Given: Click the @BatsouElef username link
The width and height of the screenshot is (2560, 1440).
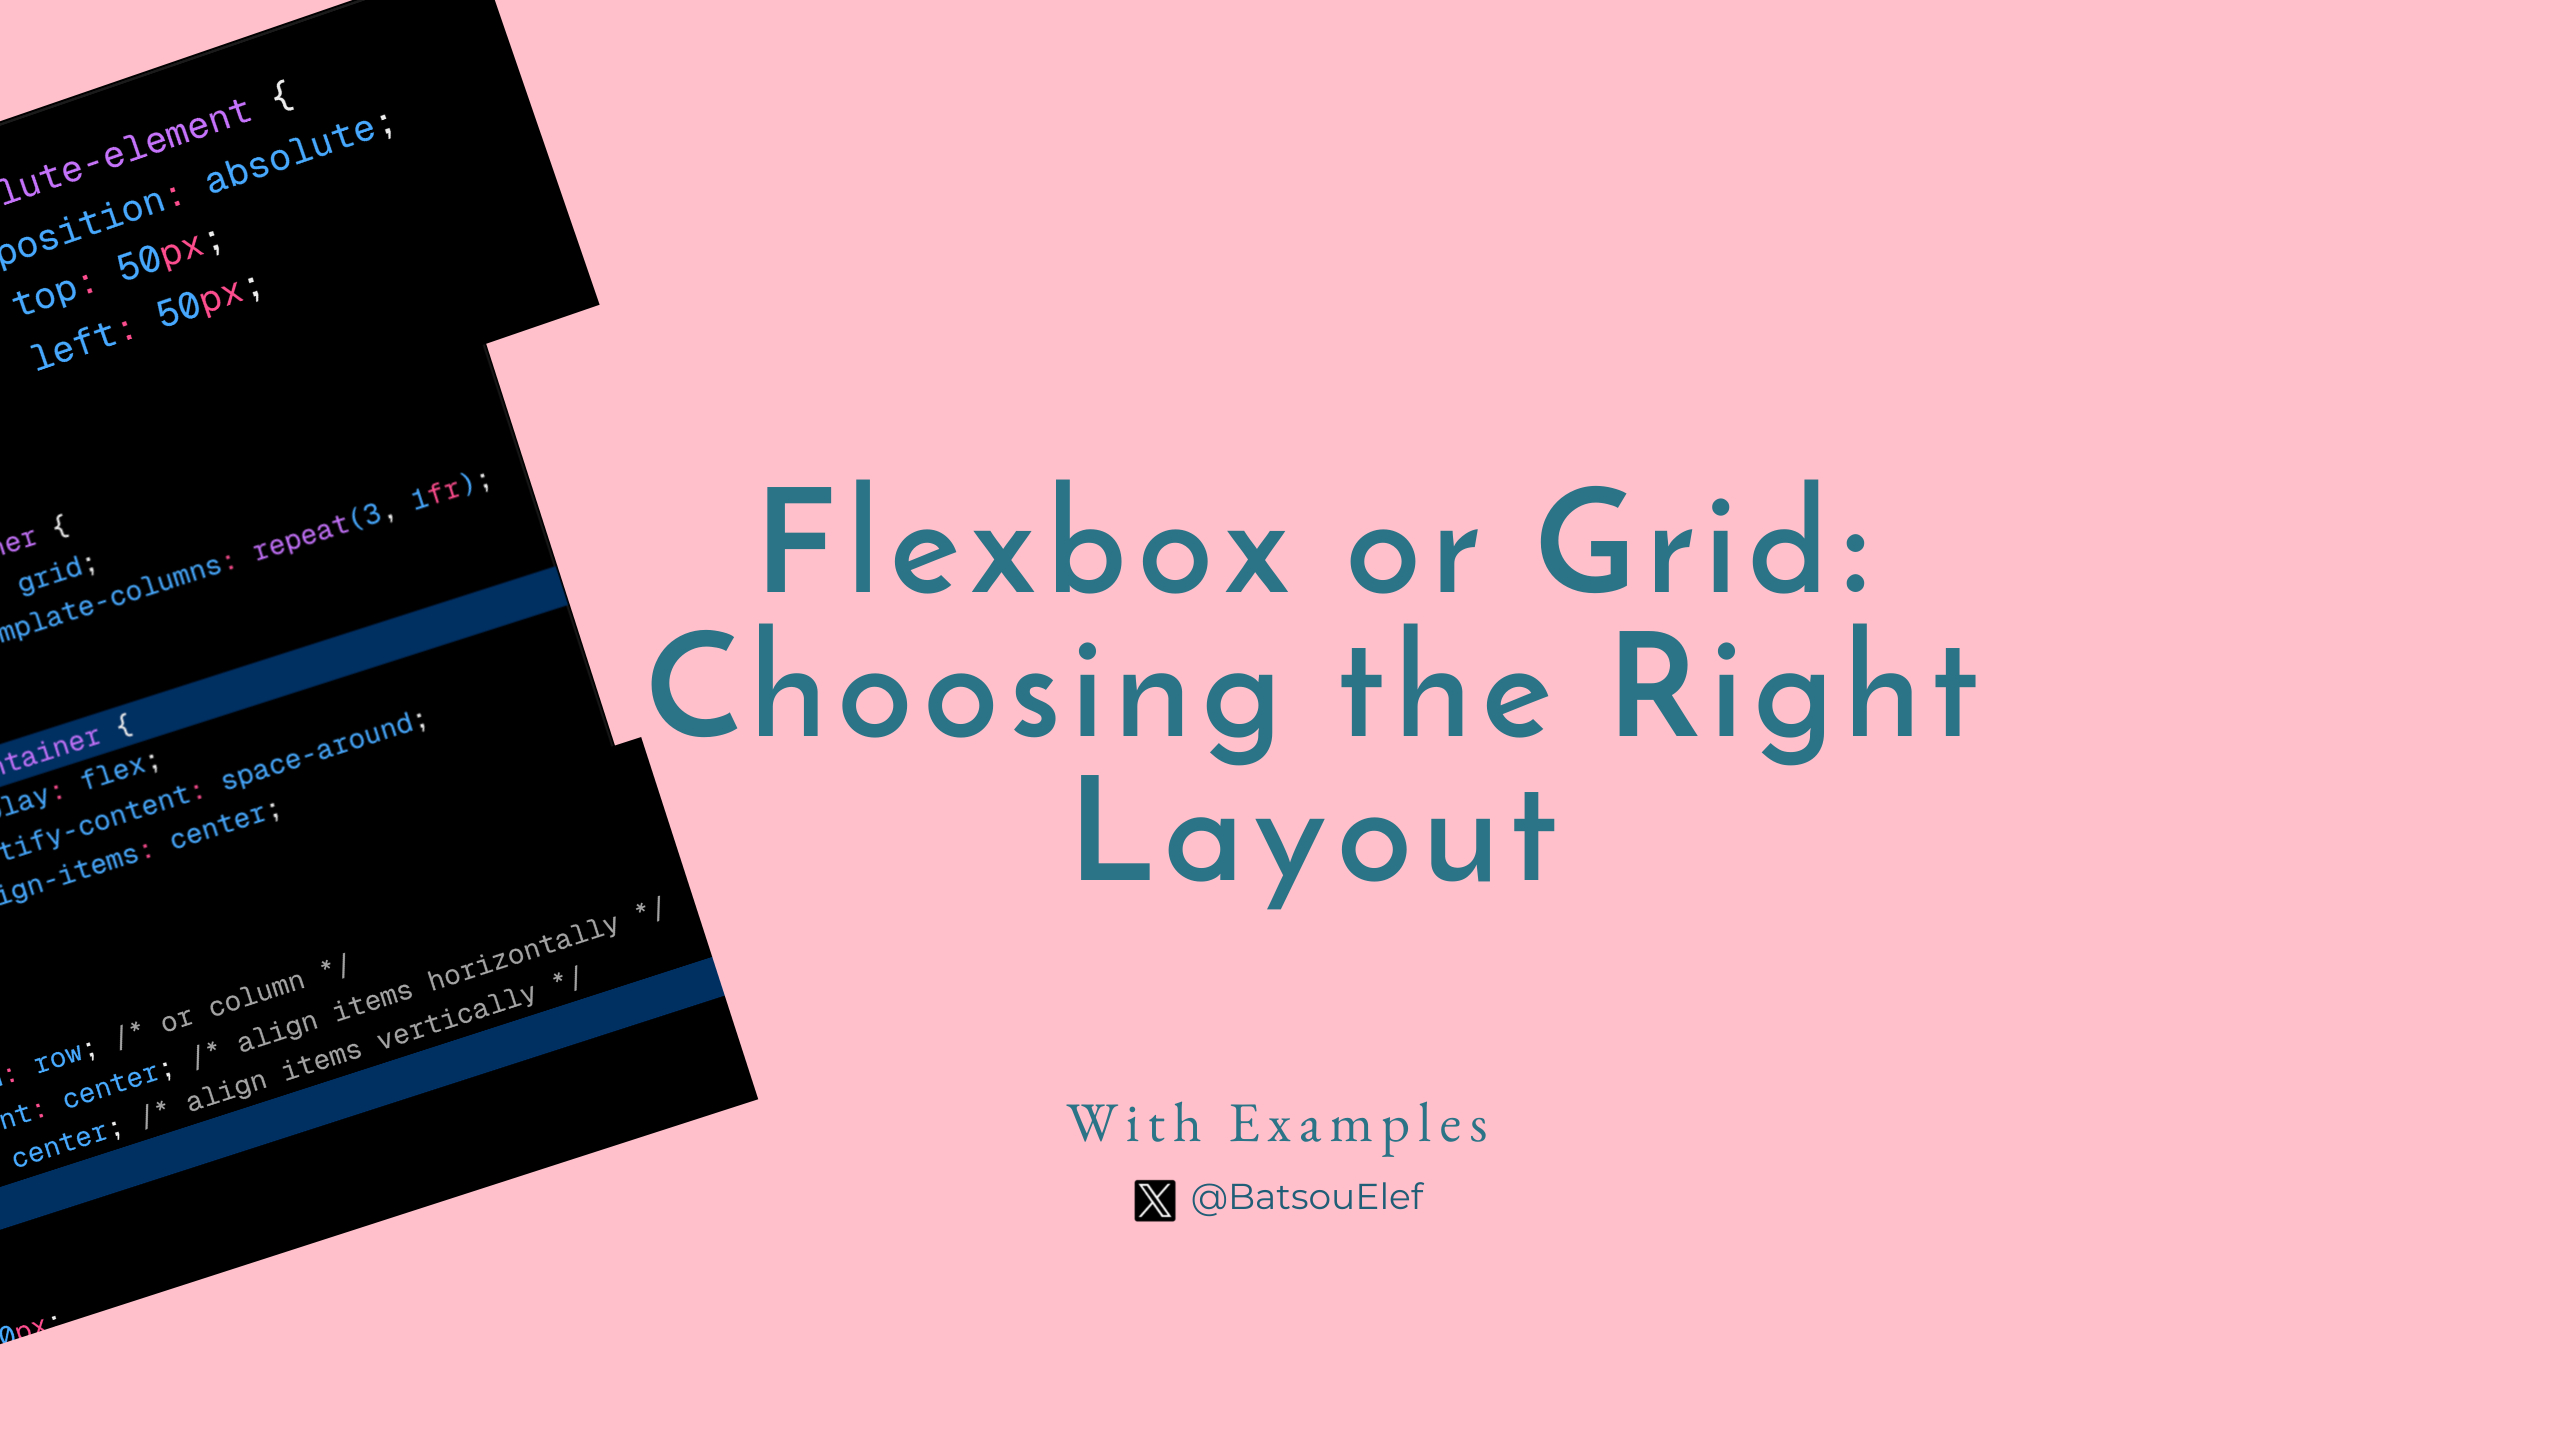Looking at the screenshot, I should (1306, 1197).
